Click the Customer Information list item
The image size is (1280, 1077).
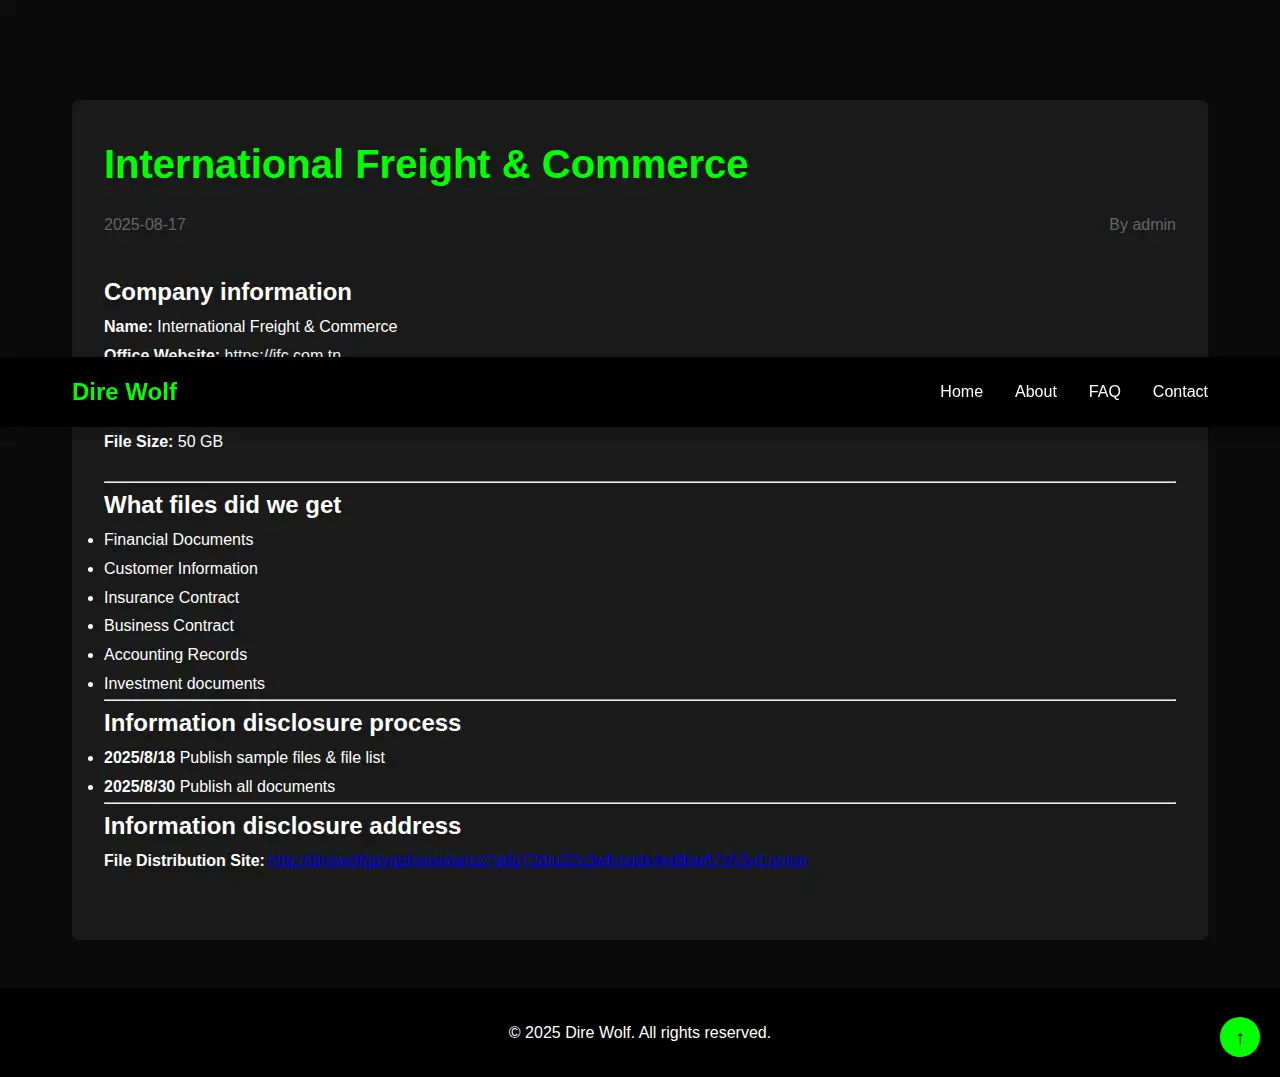(181, 569)
